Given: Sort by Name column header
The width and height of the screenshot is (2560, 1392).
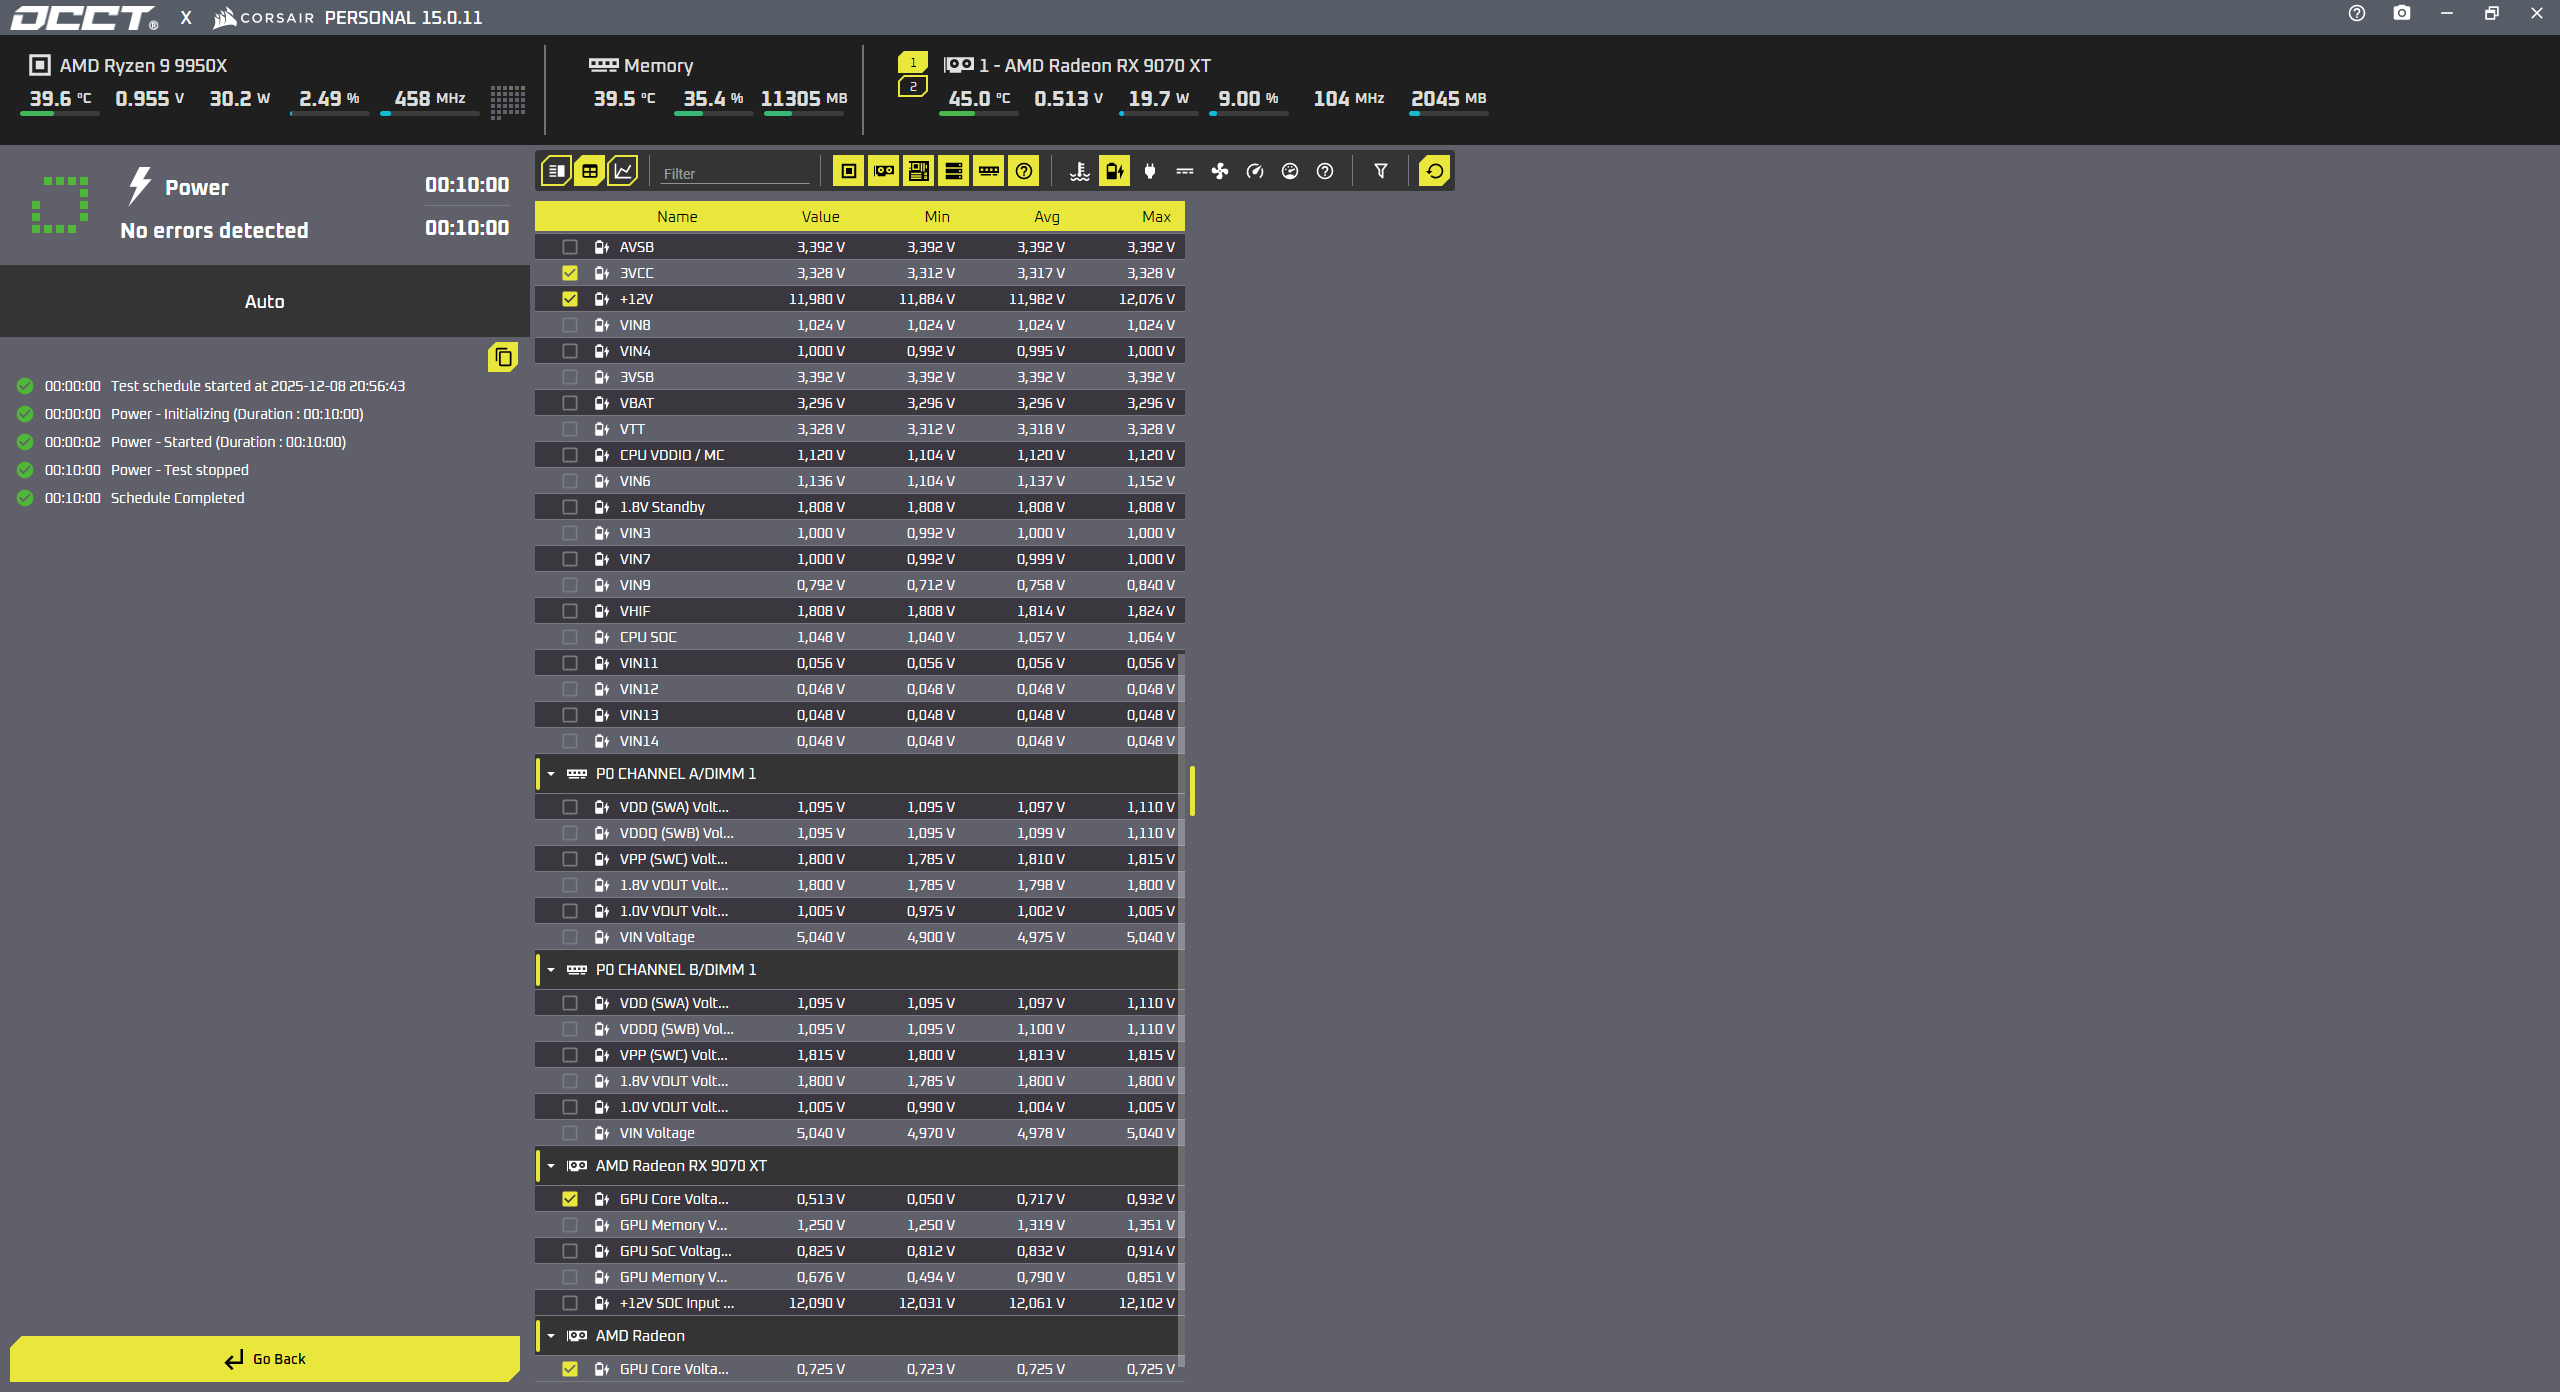Looking at the screenshot, I should (677, 216).
